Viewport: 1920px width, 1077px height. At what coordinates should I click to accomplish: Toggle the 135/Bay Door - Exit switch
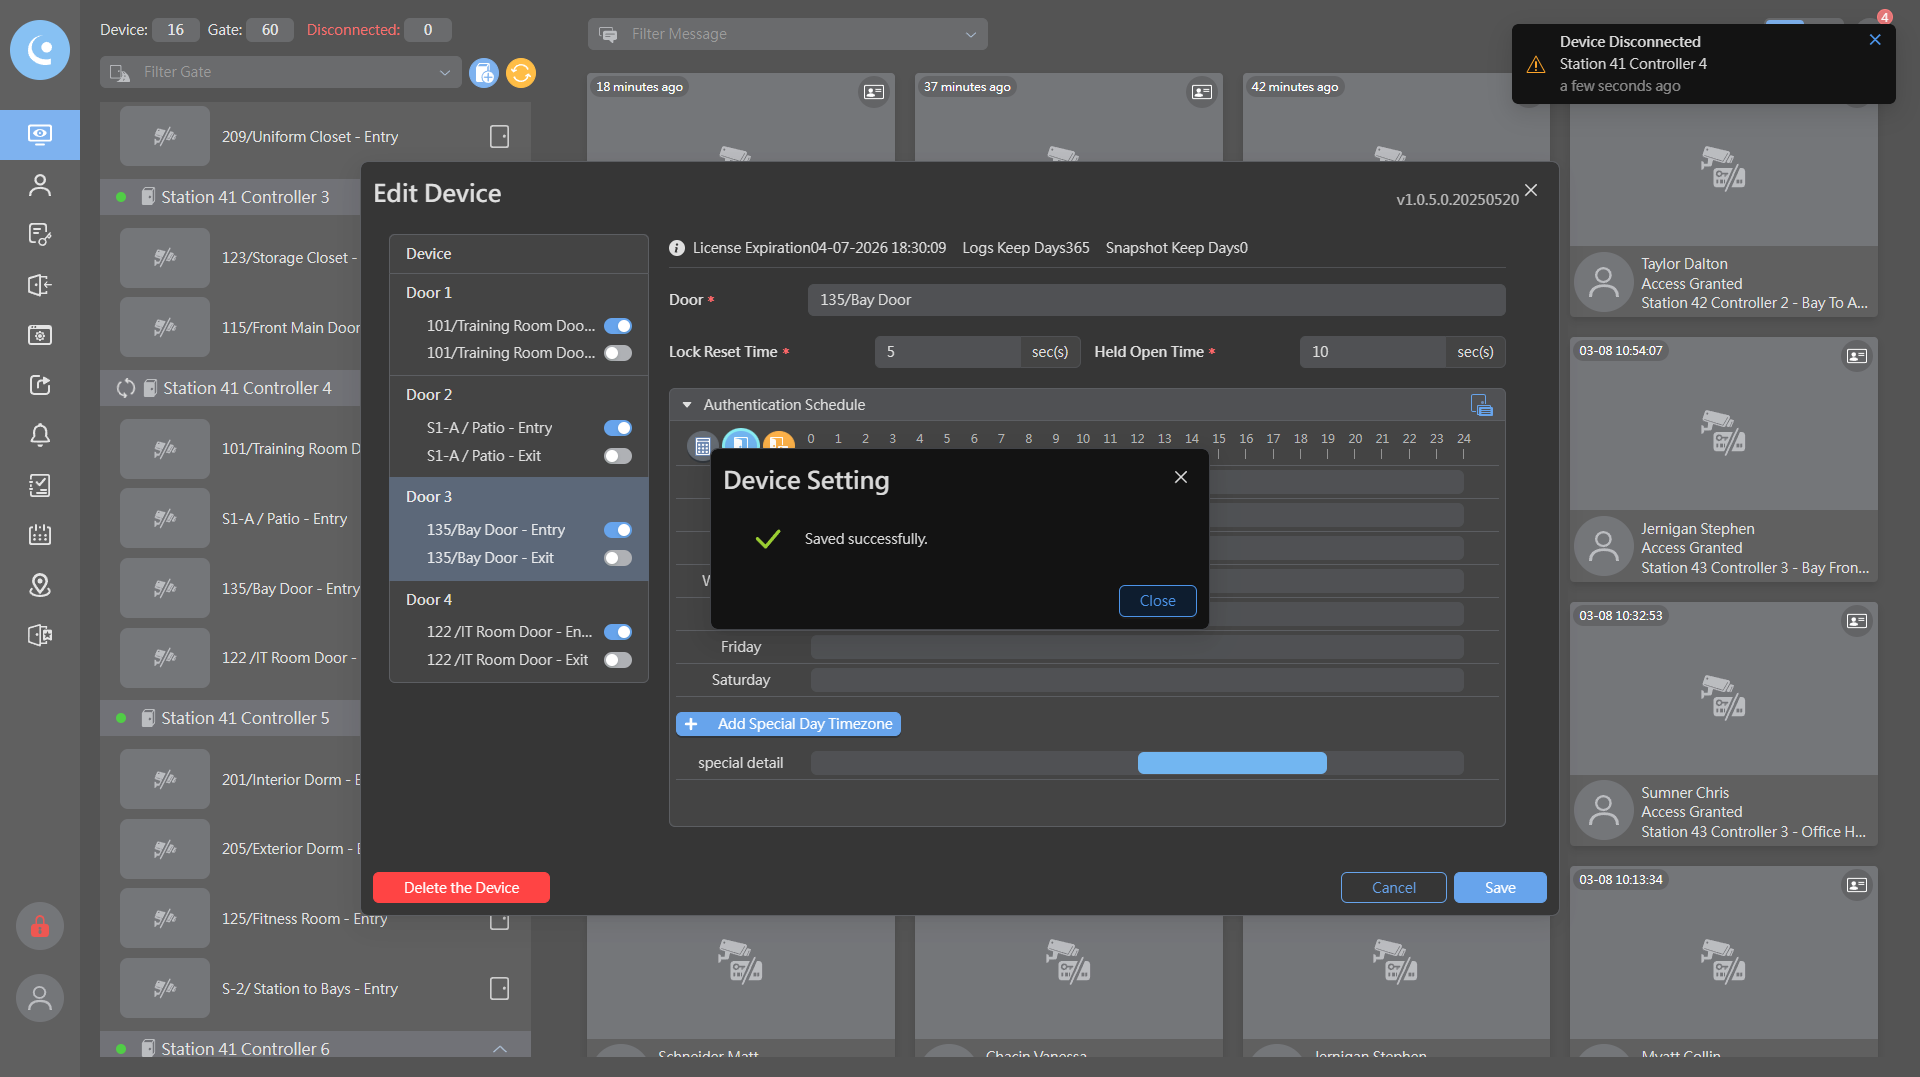618,558
